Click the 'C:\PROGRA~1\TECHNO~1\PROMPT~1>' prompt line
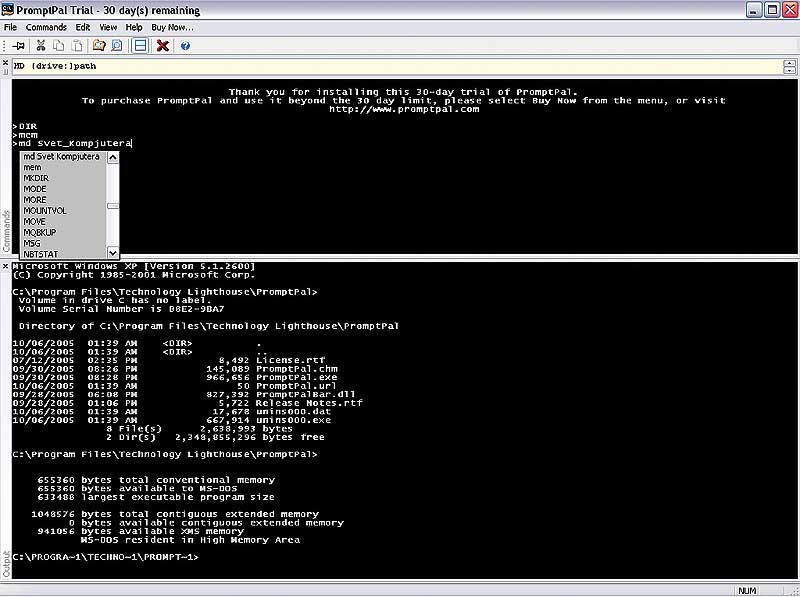 point(106,557)
